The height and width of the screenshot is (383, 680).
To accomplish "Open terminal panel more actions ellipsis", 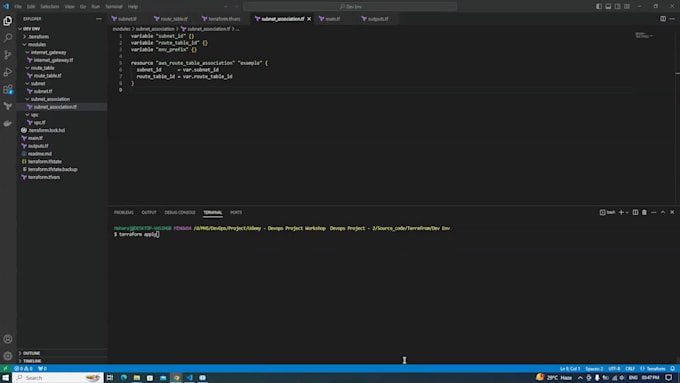I will click(654, 213).
